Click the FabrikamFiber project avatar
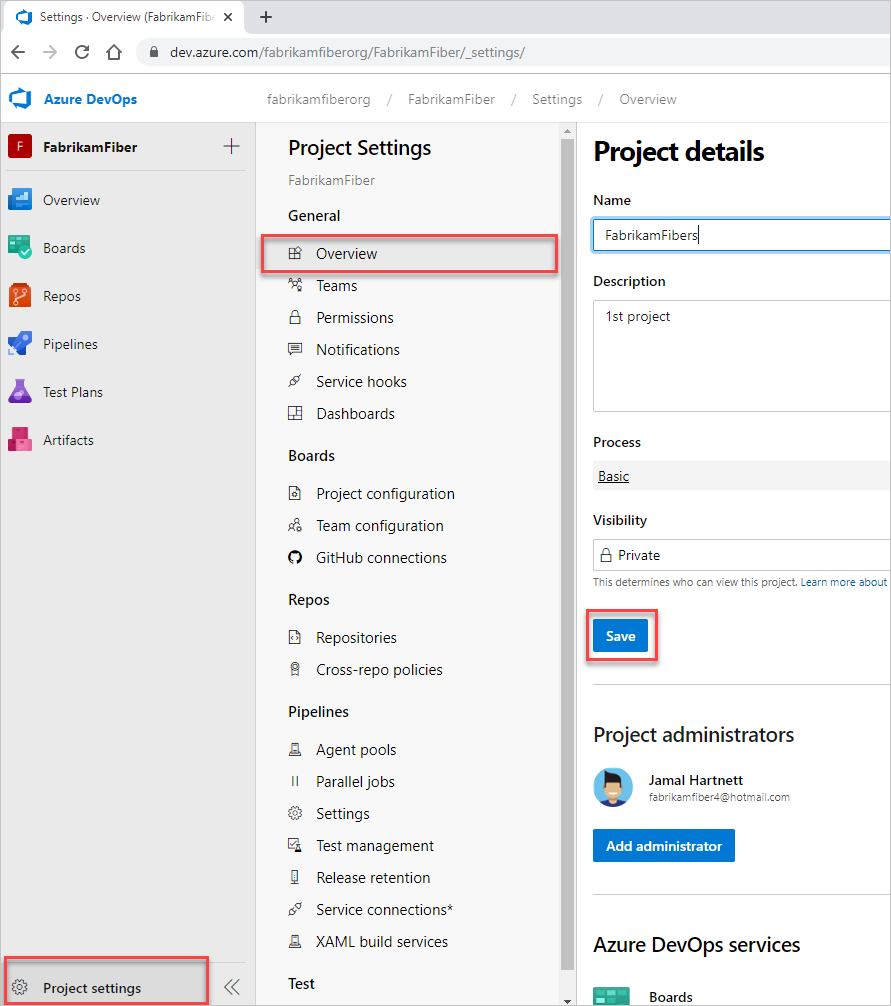Image resolution: width=891 pixels, height=1006 pixels. [22, 146]
